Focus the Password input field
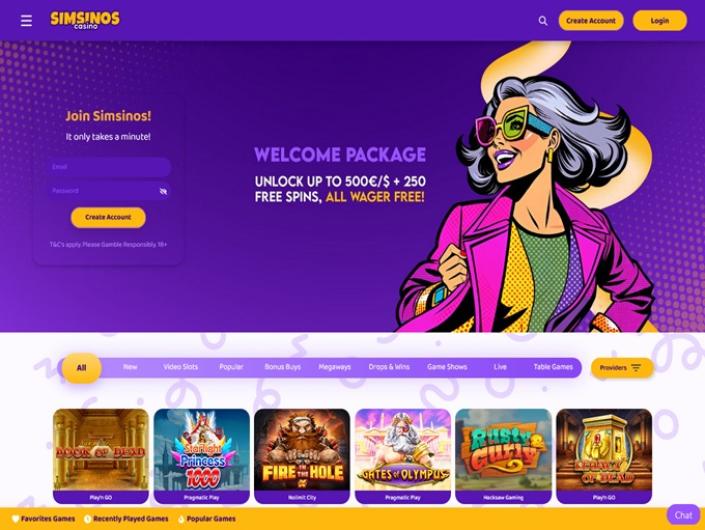This screenshot has height=530, width=705. [108, 191]
